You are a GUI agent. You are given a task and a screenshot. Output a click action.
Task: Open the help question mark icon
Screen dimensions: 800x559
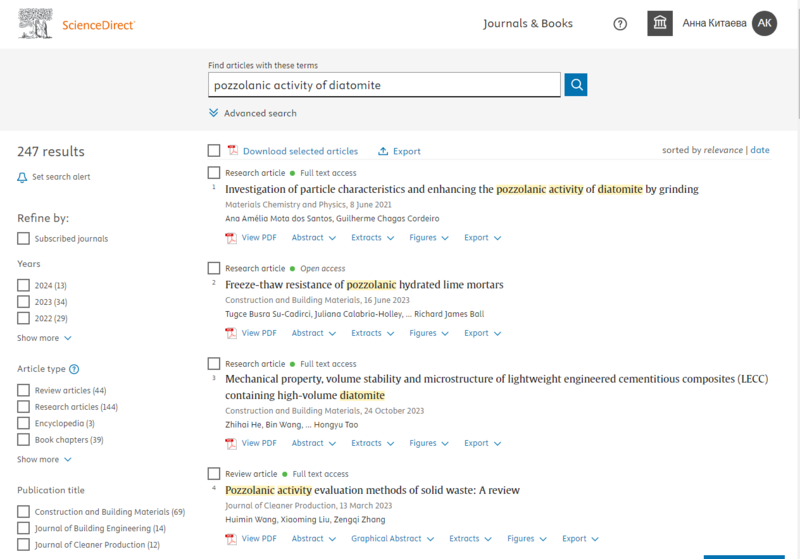[620, 24]
